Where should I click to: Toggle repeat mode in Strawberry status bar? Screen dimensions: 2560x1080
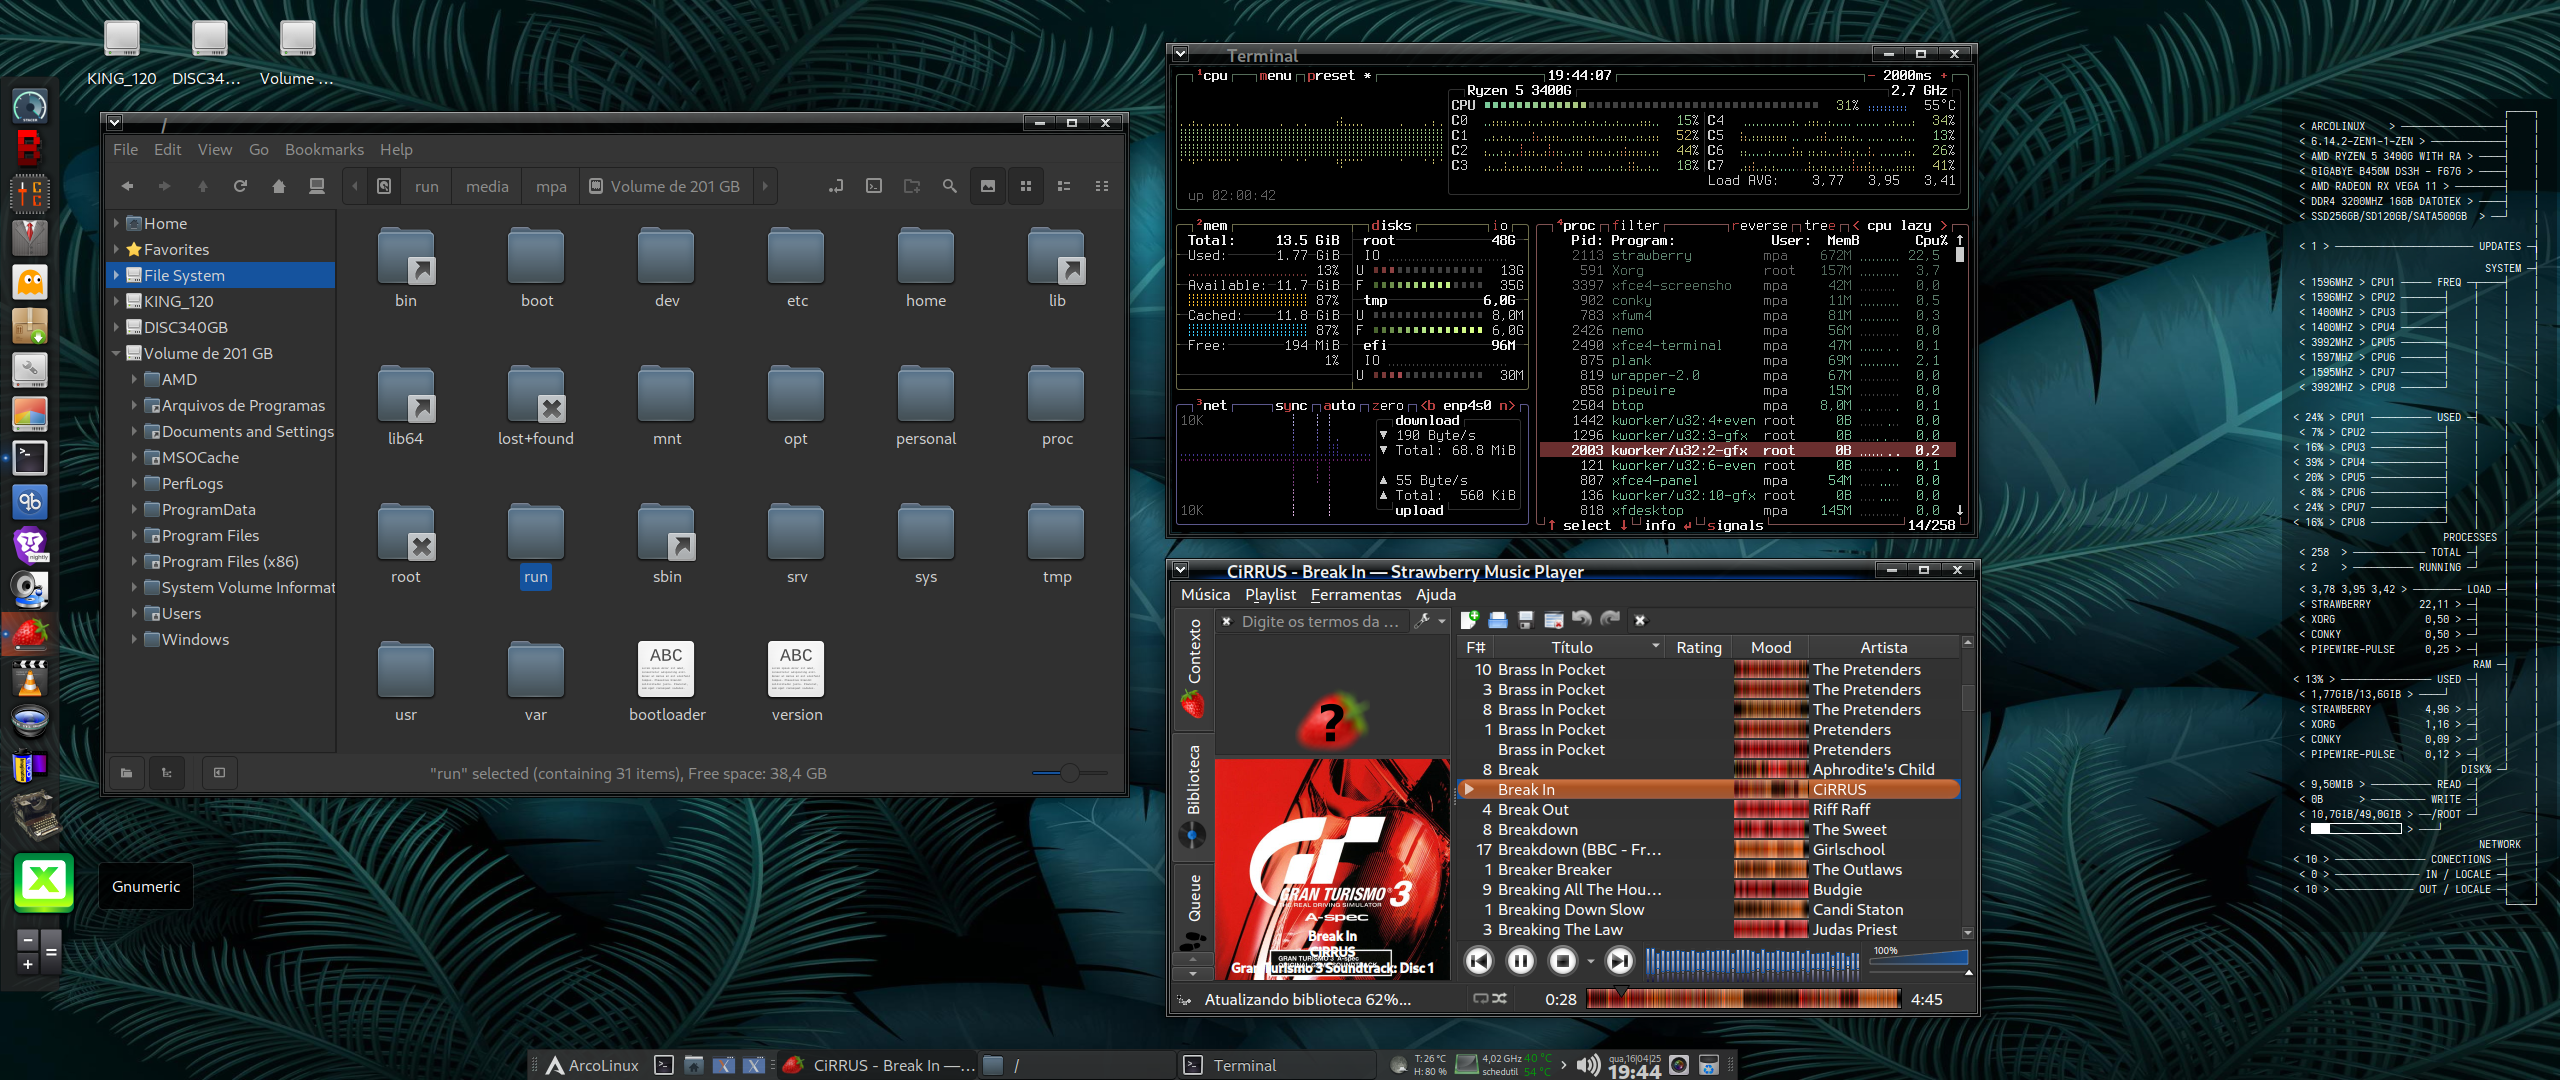point(1481,998)
